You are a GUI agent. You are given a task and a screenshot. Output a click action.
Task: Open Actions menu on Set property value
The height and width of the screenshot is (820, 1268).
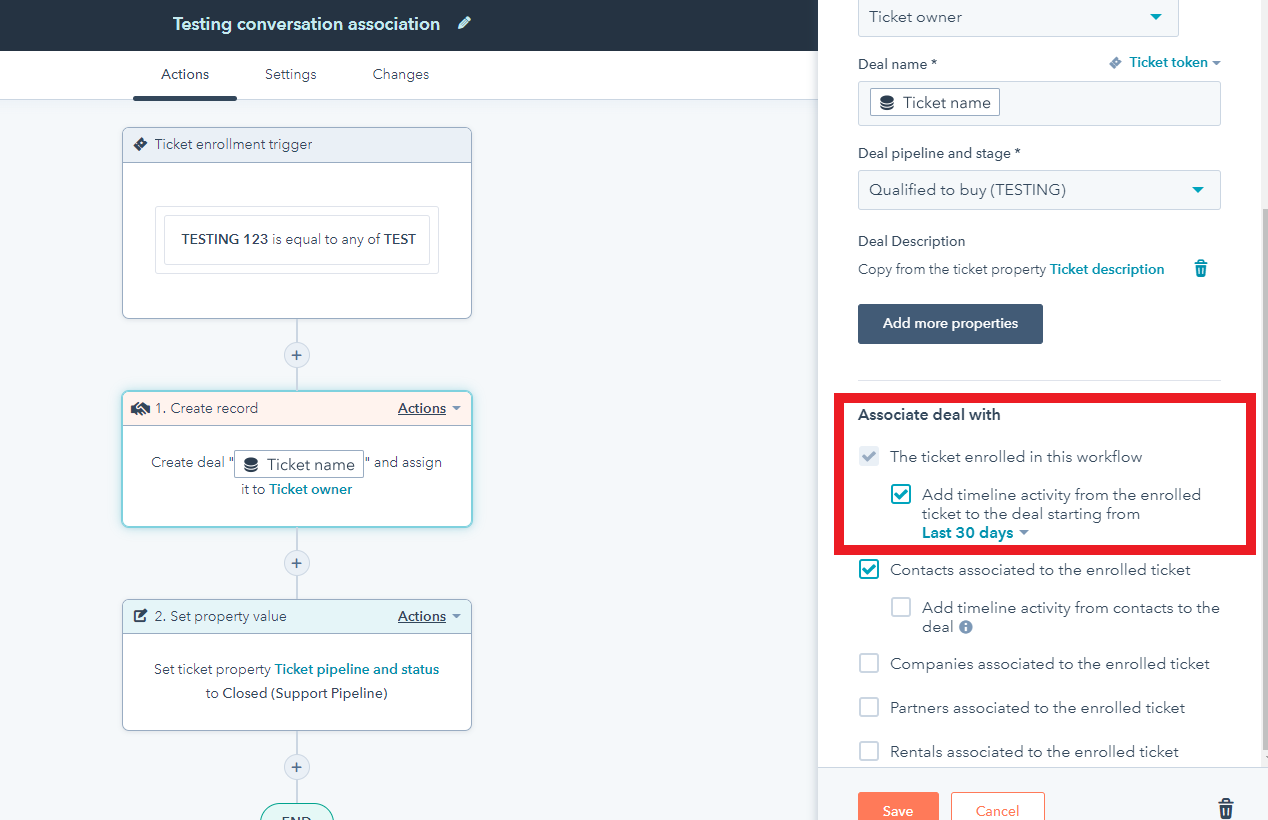coord(429,617)
